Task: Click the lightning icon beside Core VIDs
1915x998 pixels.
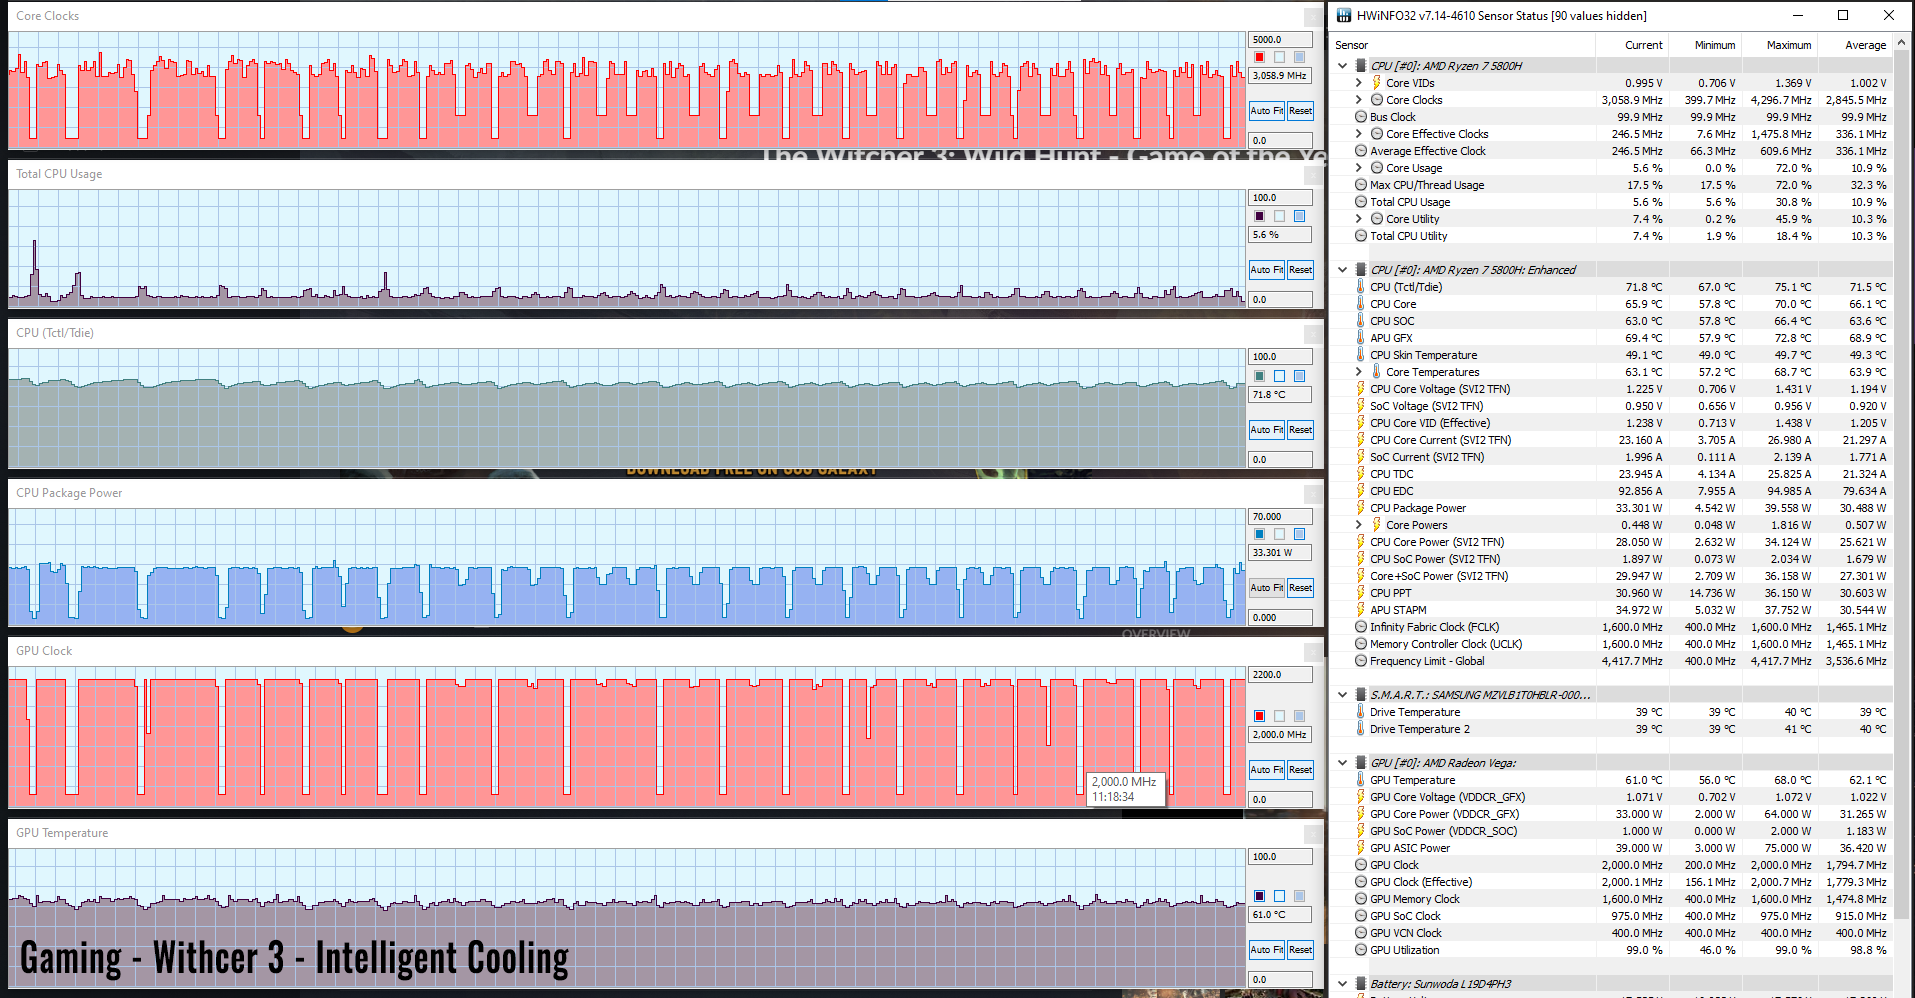Action: coord(1377,83)
